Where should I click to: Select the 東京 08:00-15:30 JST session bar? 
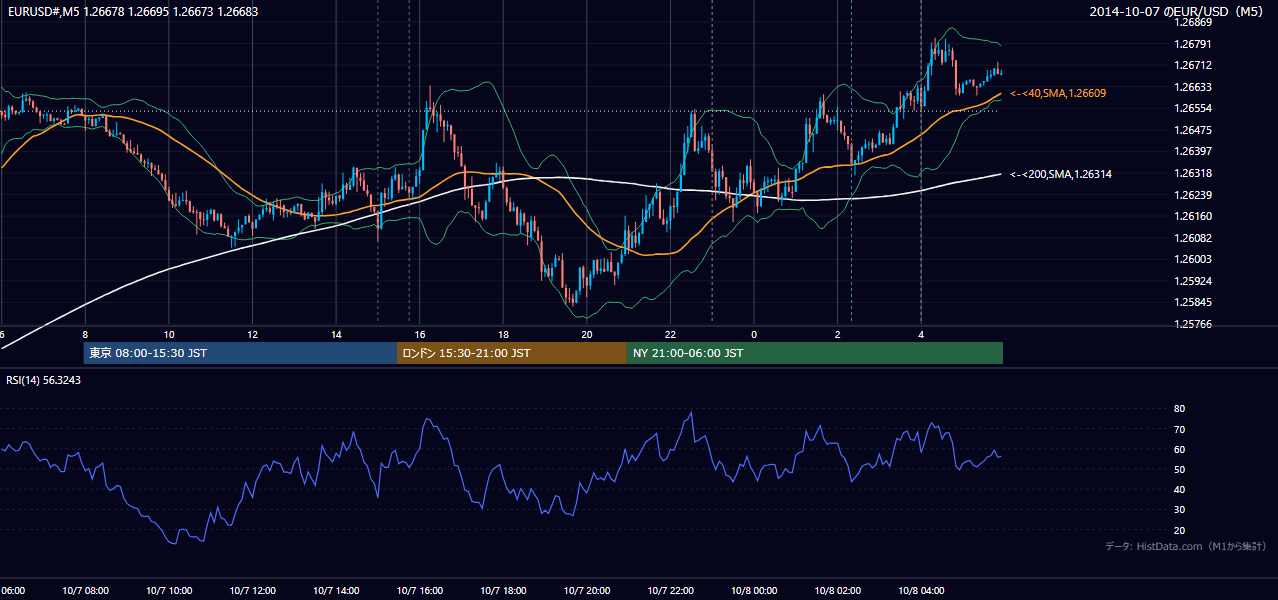point(240,353)
